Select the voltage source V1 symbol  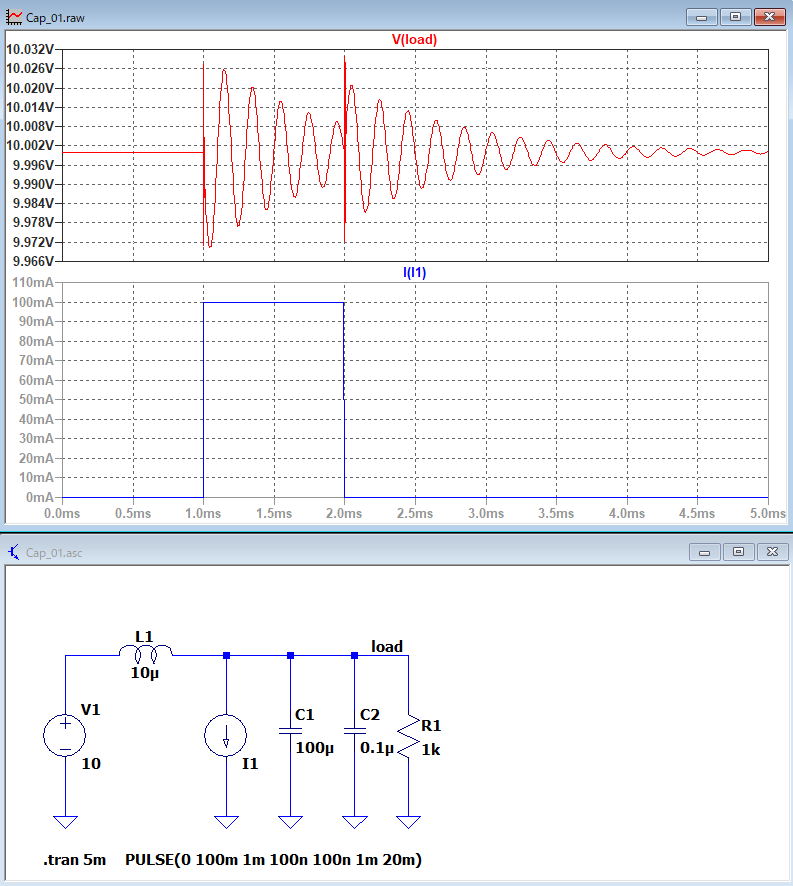[65, 736]
